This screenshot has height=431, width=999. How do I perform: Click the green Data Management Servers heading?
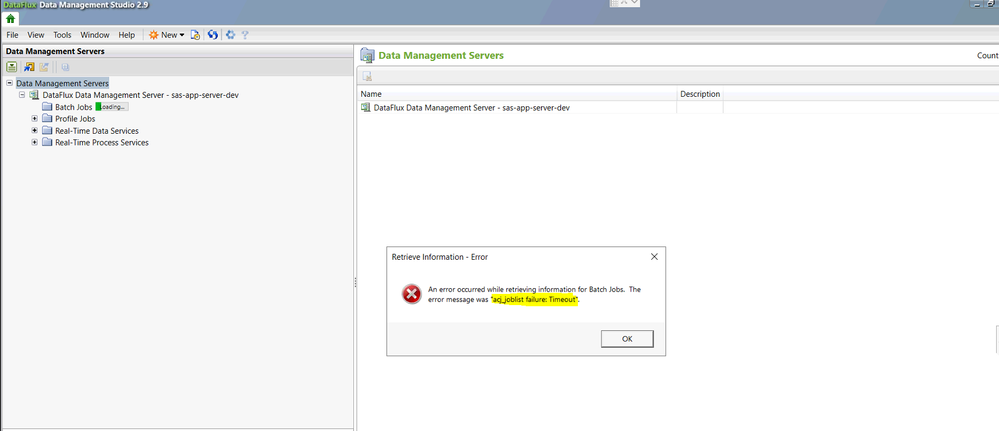441,55
